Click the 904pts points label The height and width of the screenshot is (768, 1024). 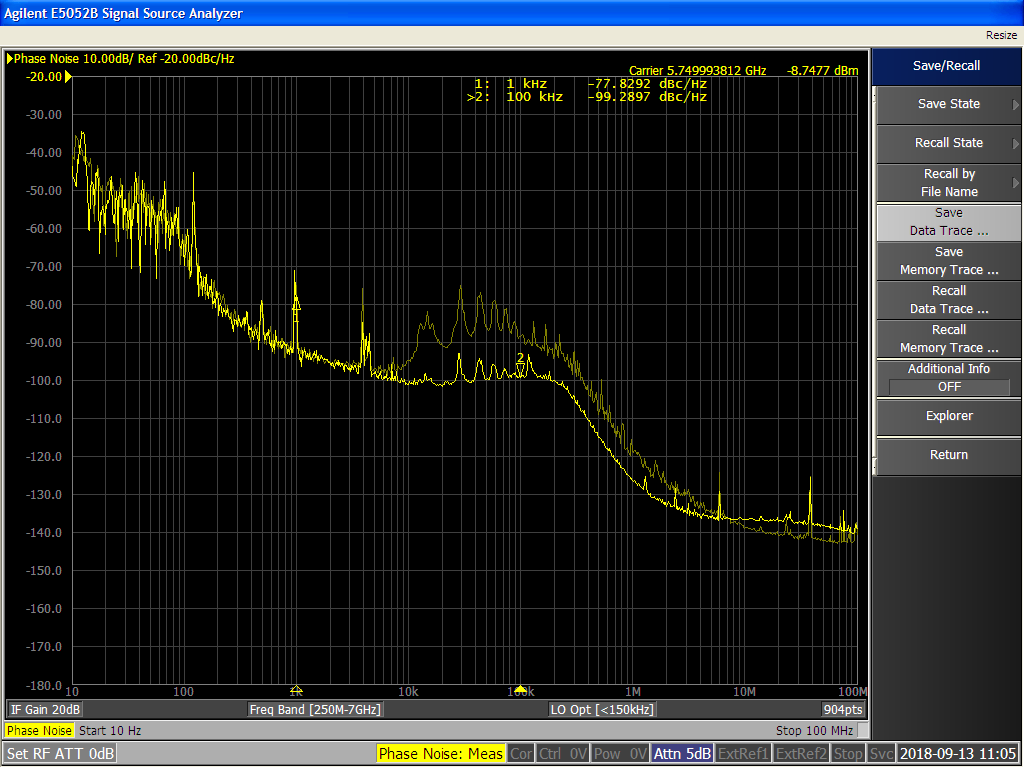point(843,710)
